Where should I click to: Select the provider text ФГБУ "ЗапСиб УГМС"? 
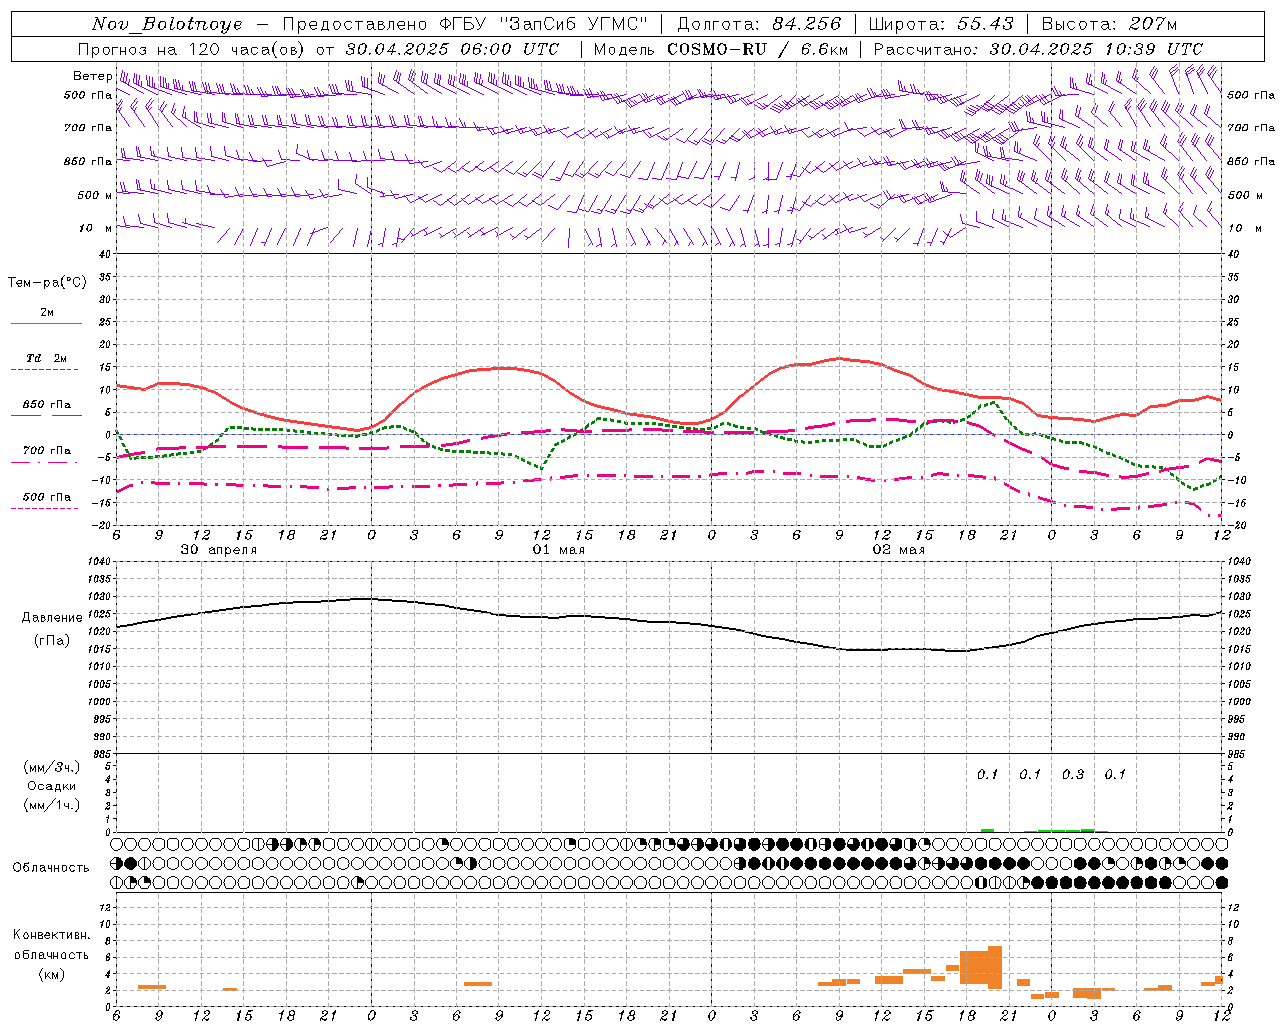point(543,24)
